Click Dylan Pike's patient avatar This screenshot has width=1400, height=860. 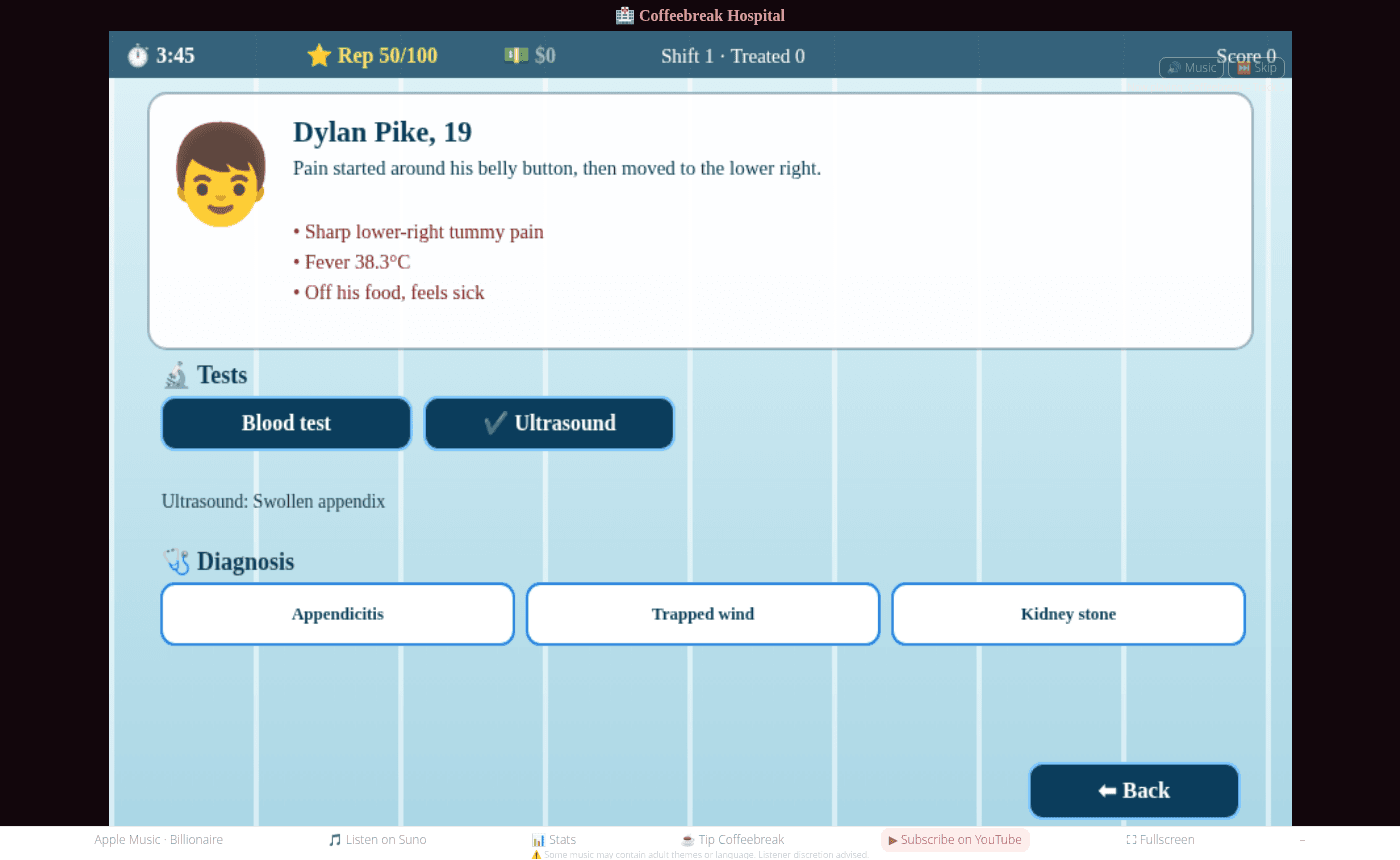click(x=221, y=174)
